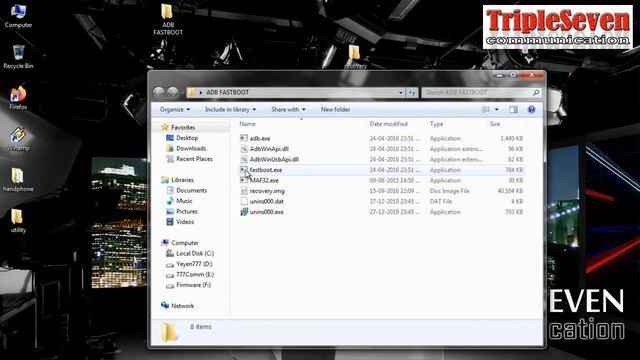Click the New folder button
The width and height of the screenshot is (640, 360).
[x=335, y=109]
